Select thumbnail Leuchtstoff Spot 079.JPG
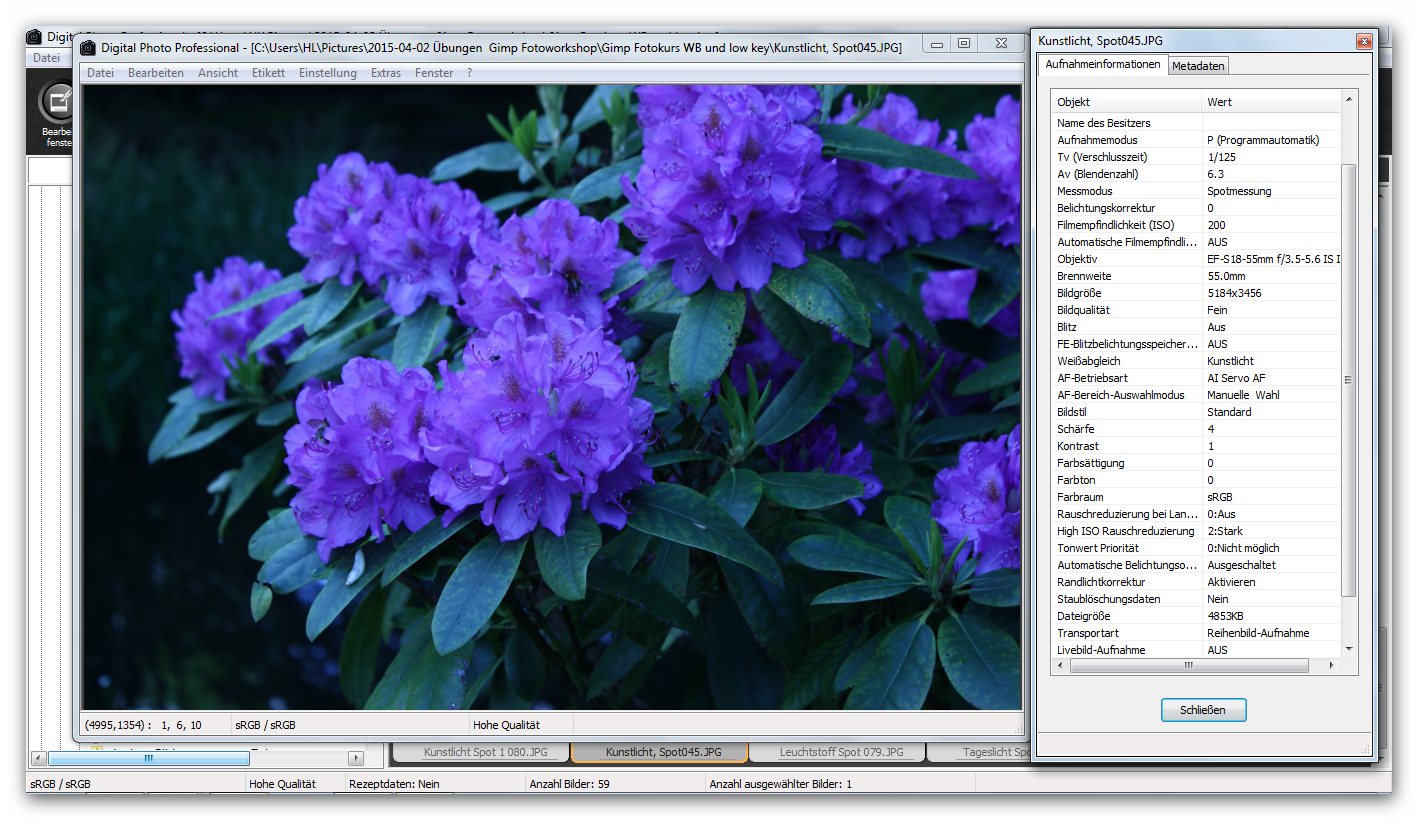 839,752
